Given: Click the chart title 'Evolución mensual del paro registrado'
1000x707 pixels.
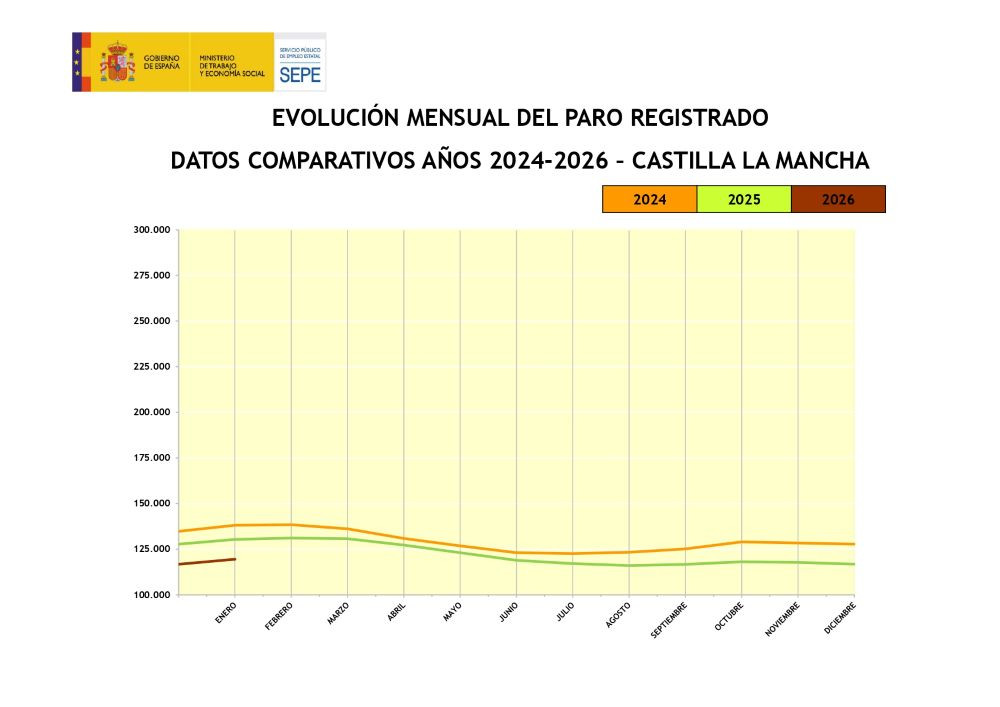Looking at the screenshot, I should pyautogui.click(x=520, y=118).
